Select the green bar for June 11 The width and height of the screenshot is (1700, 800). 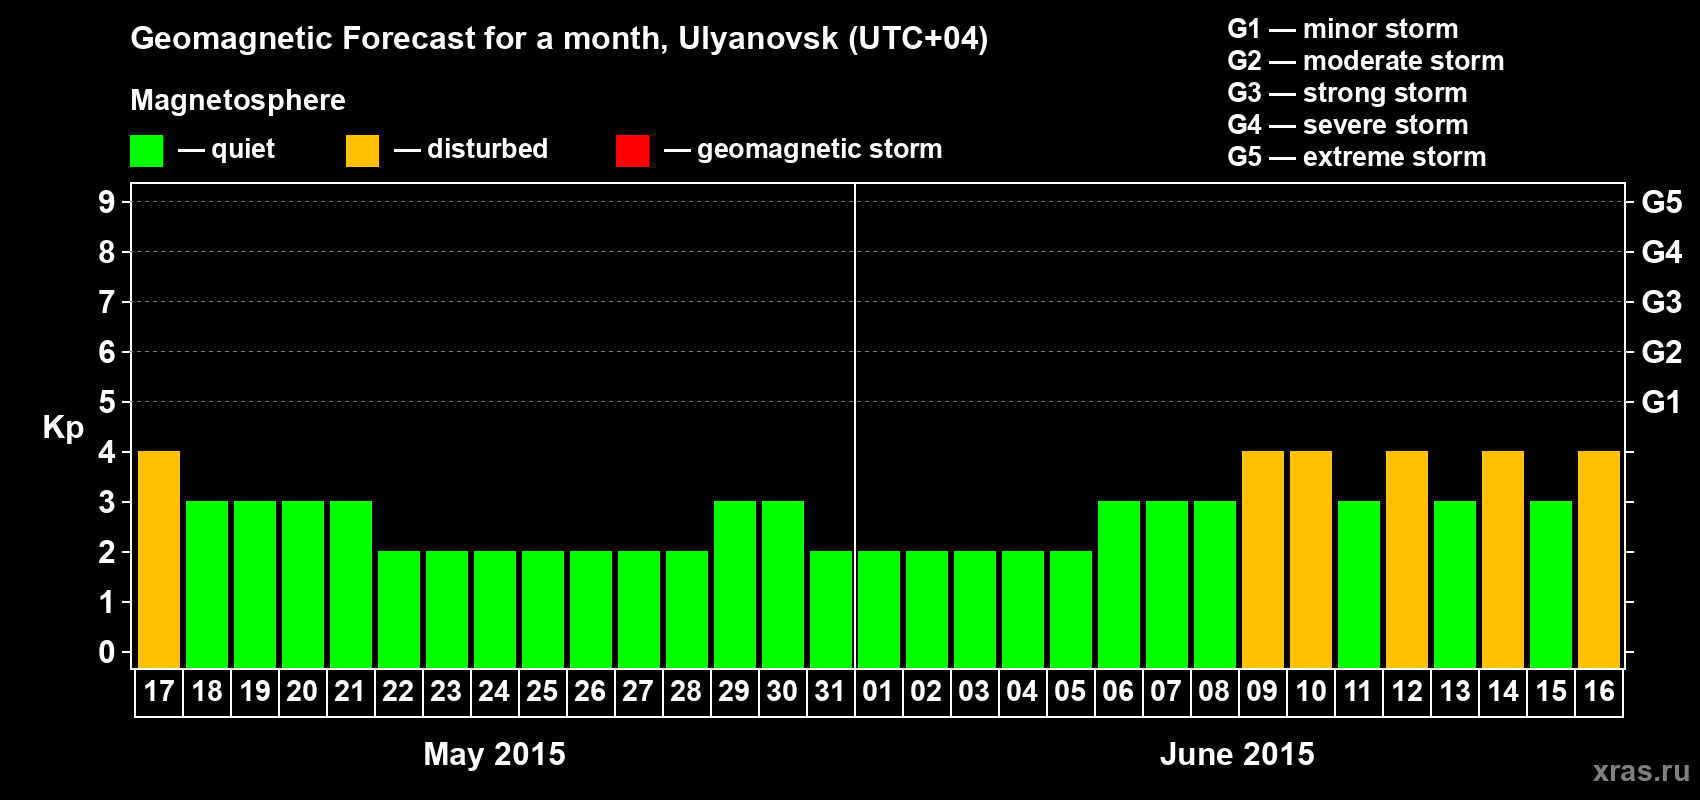point(1359,584)
